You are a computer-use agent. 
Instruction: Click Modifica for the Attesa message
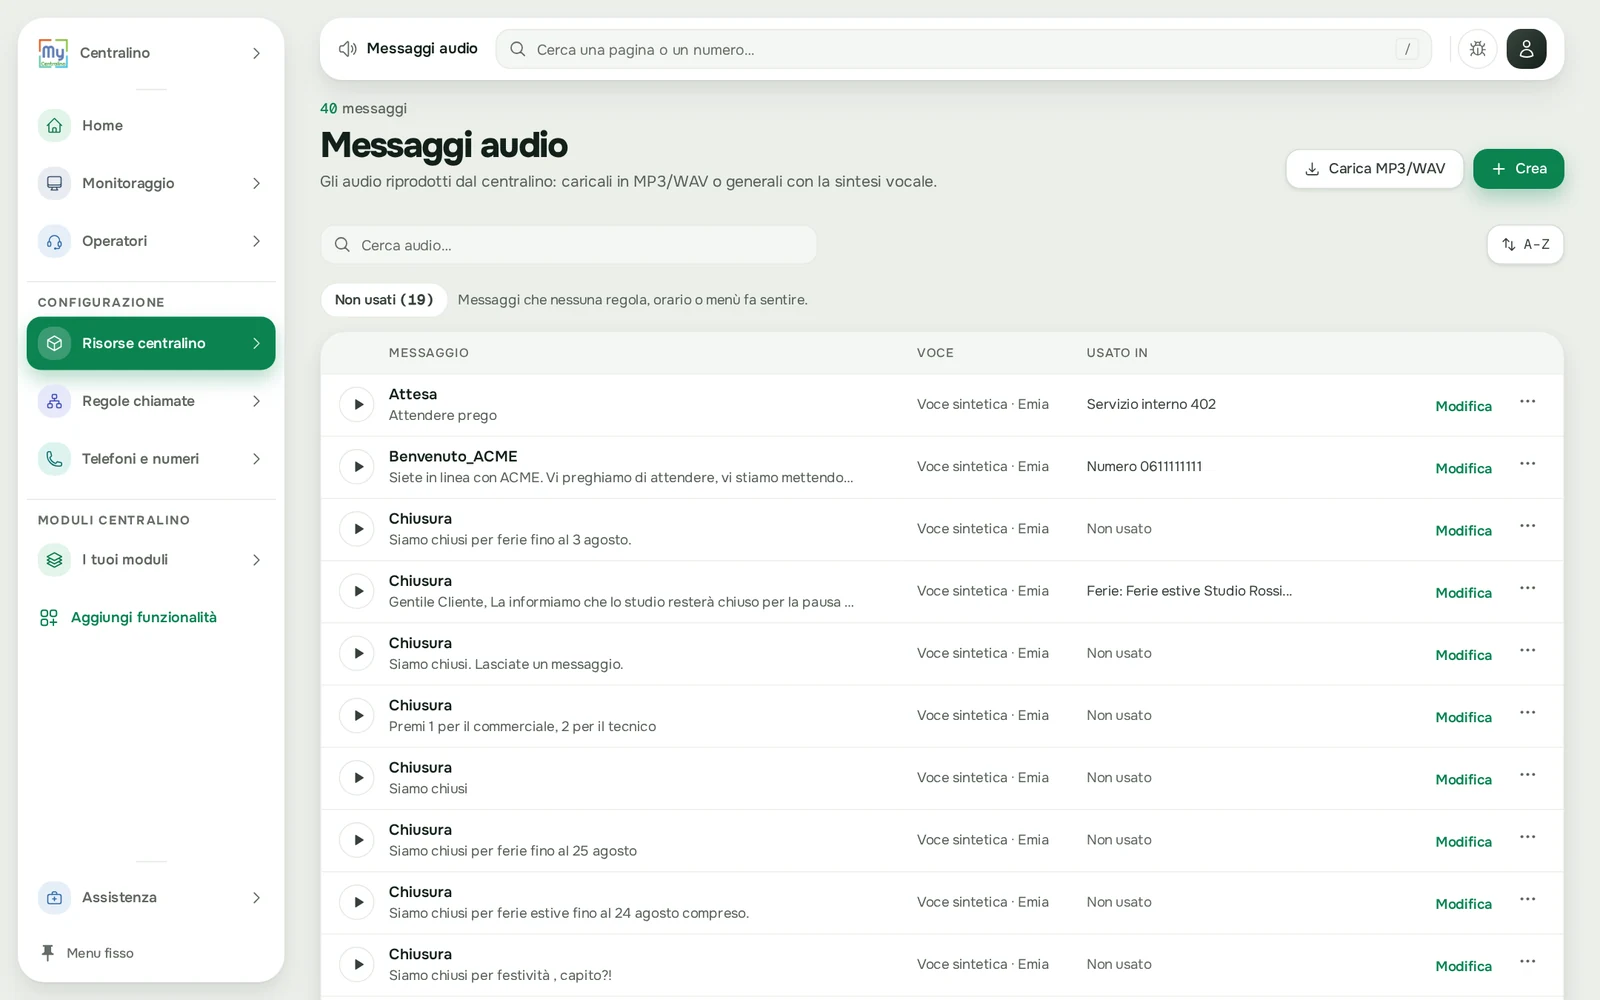1463,406
